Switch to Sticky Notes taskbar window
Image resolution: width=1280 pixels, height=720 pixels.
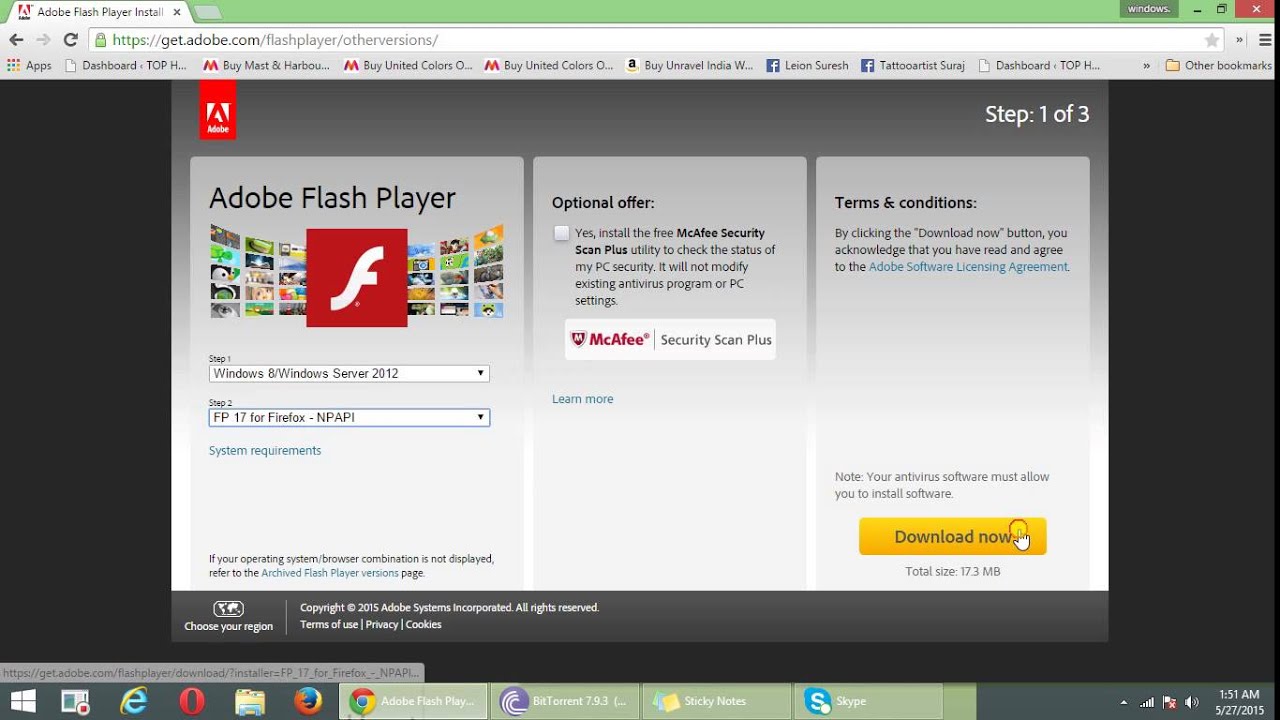click(716, 701)
